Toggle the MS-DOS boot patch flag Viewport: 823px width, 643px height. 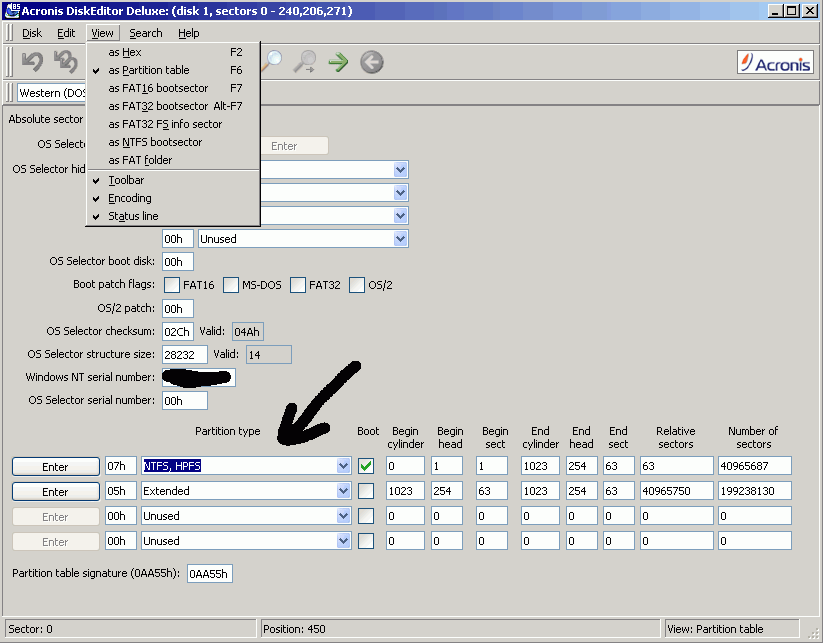tap(231, 285)
